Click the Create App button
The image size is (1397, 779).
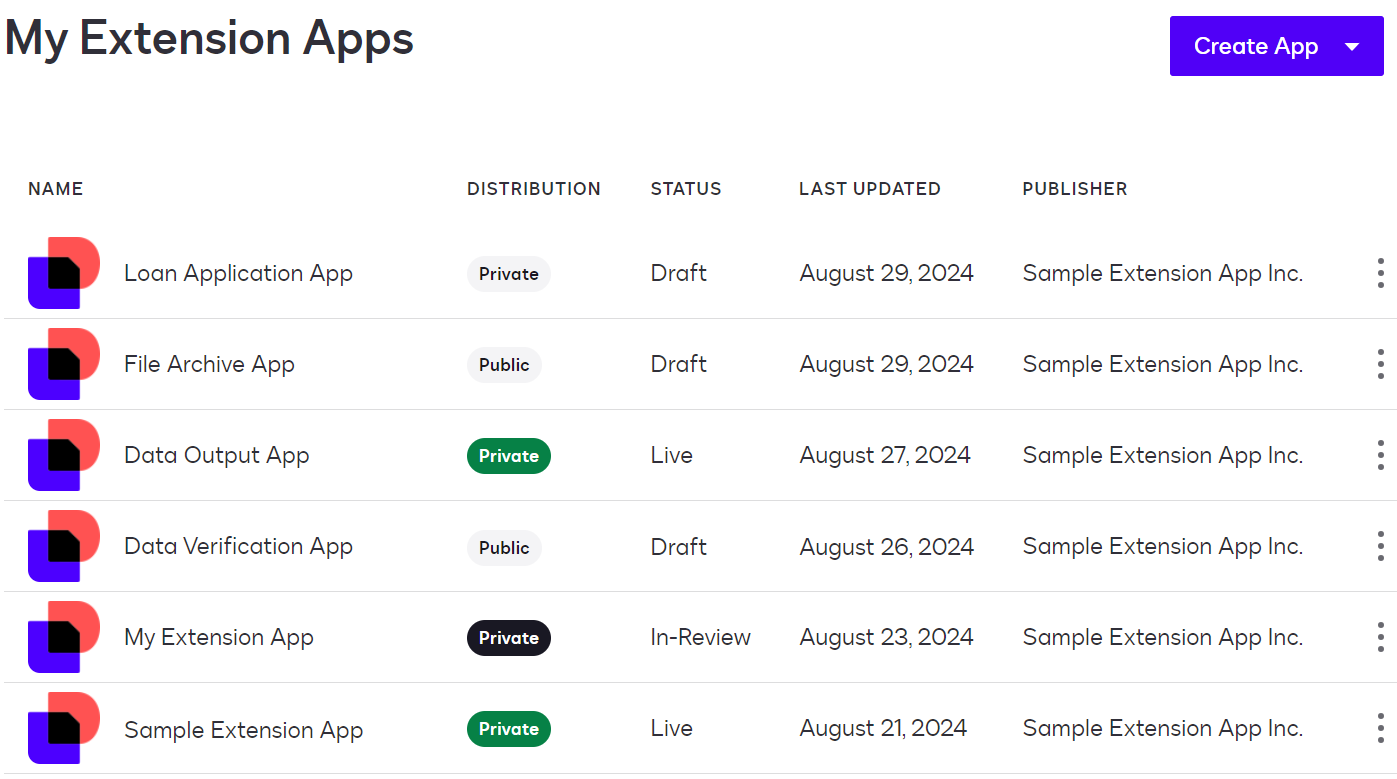pos(1256,45)
